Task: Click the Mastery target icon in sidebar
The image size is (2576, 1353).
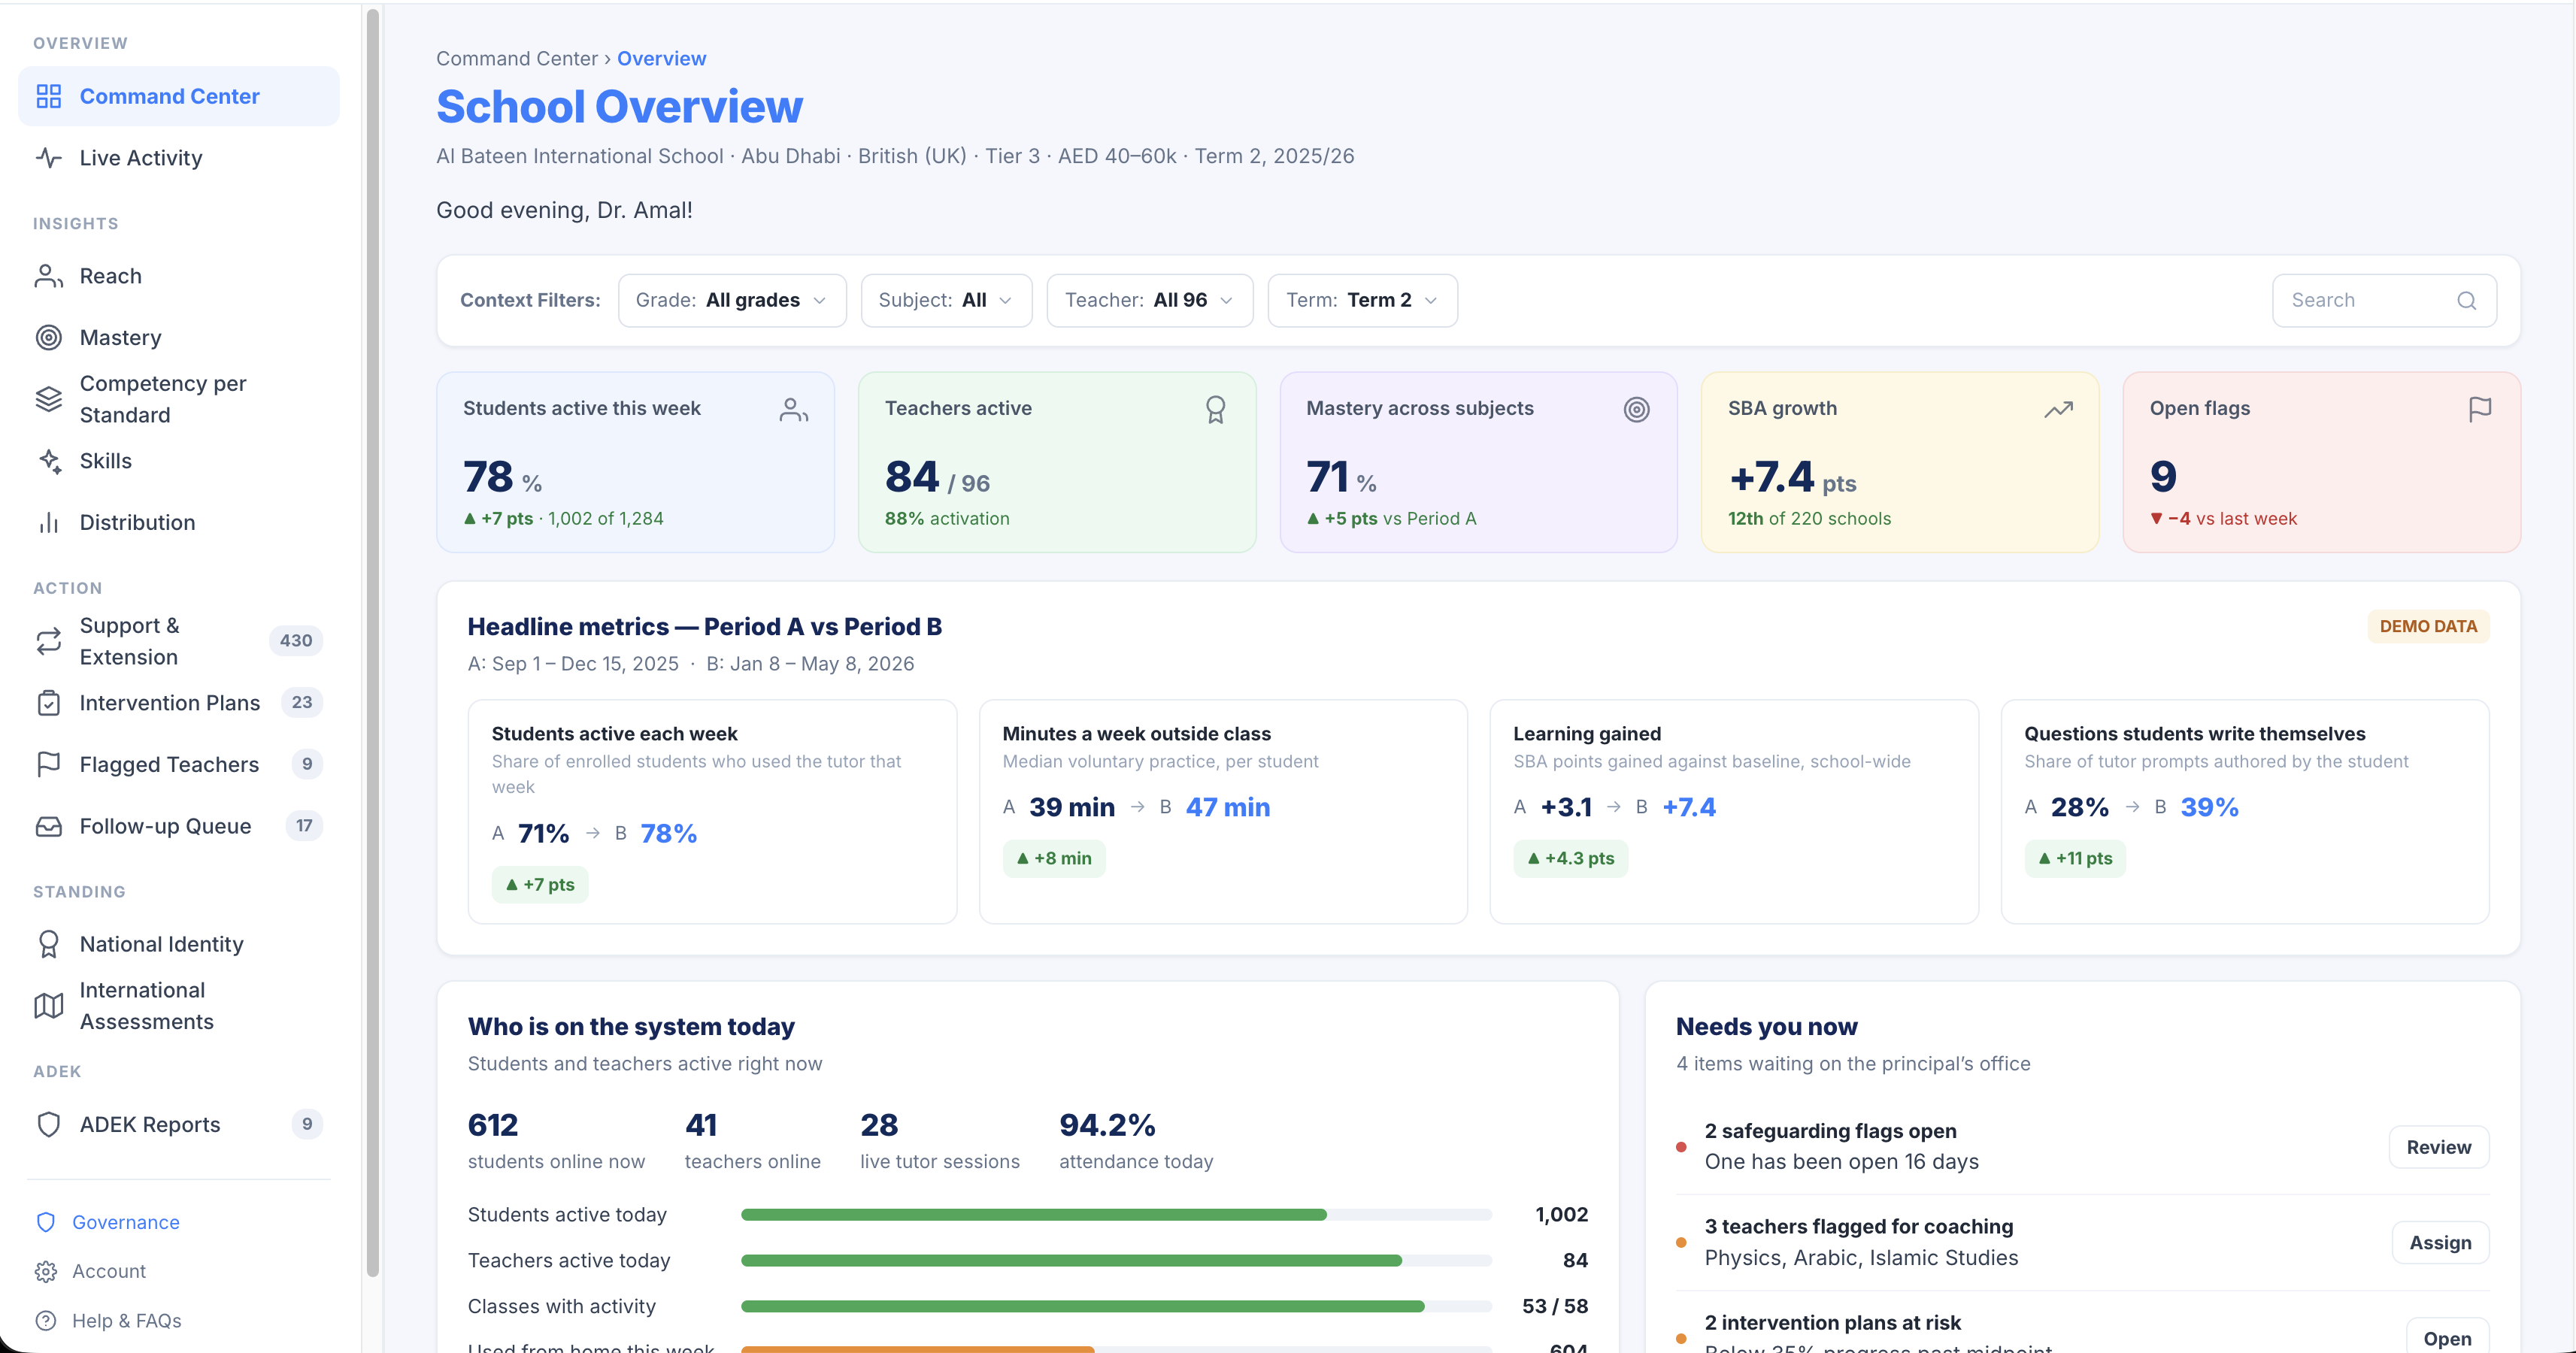Action: tap(48, 337)
